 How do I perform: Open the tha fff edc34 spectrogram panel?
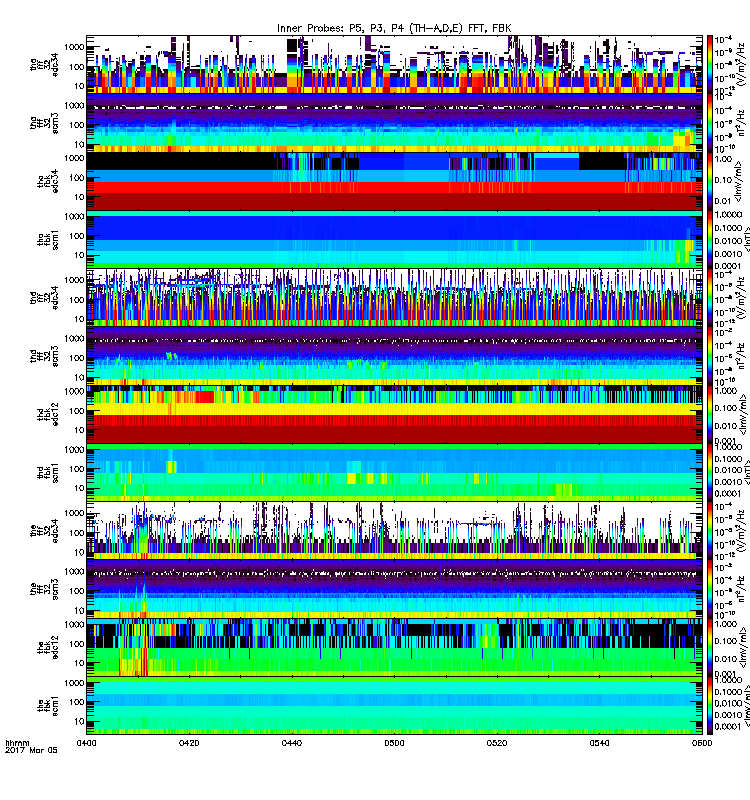(394, 65)
